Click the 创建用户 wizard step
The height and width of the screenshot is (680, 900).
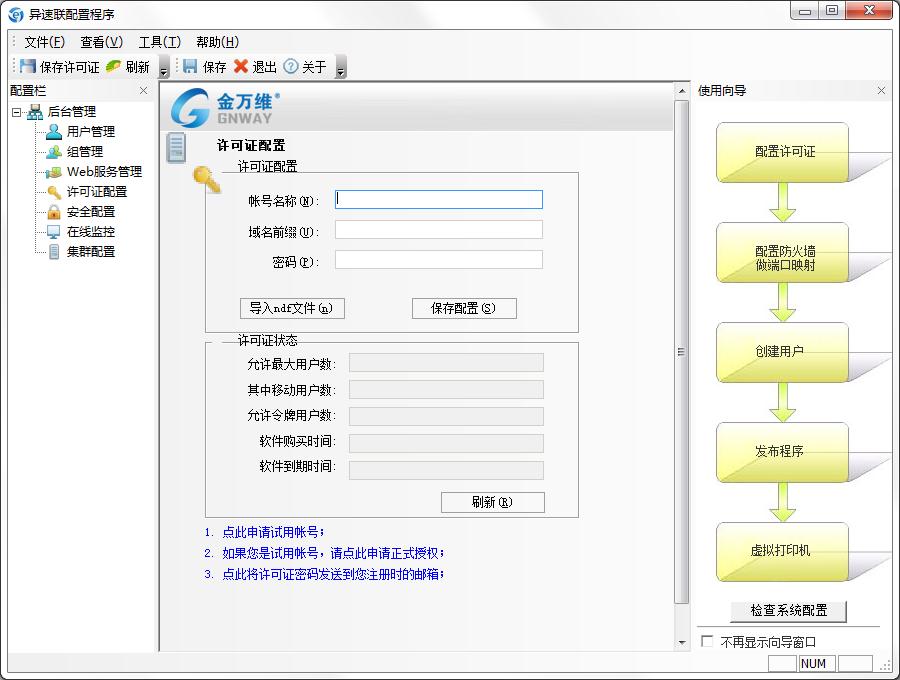[782, 352]
